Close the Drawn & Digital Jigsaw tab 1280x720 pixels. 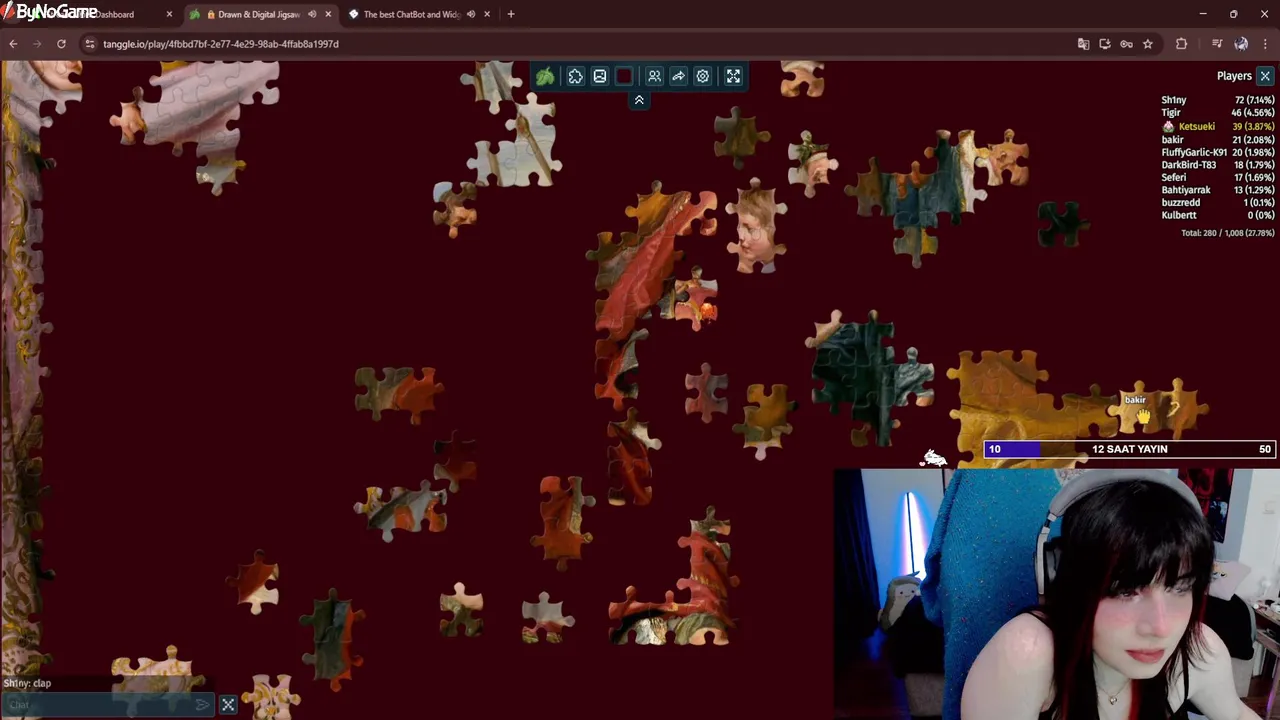click(328, 14)
